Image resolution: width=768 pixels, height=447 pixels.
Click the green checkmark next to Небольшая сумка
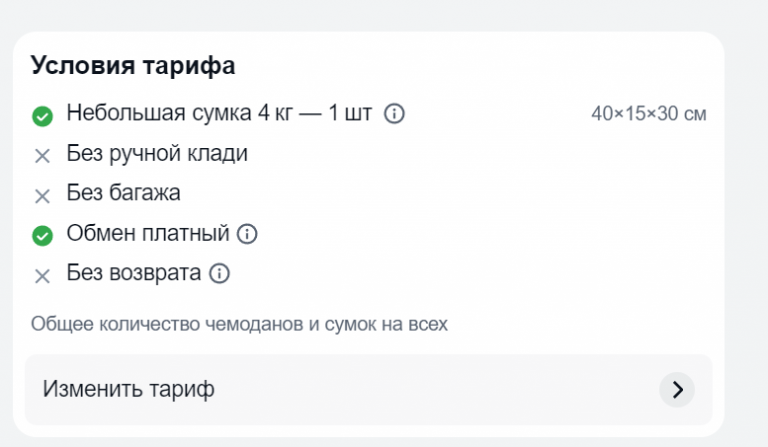click(x=42, y=116)
